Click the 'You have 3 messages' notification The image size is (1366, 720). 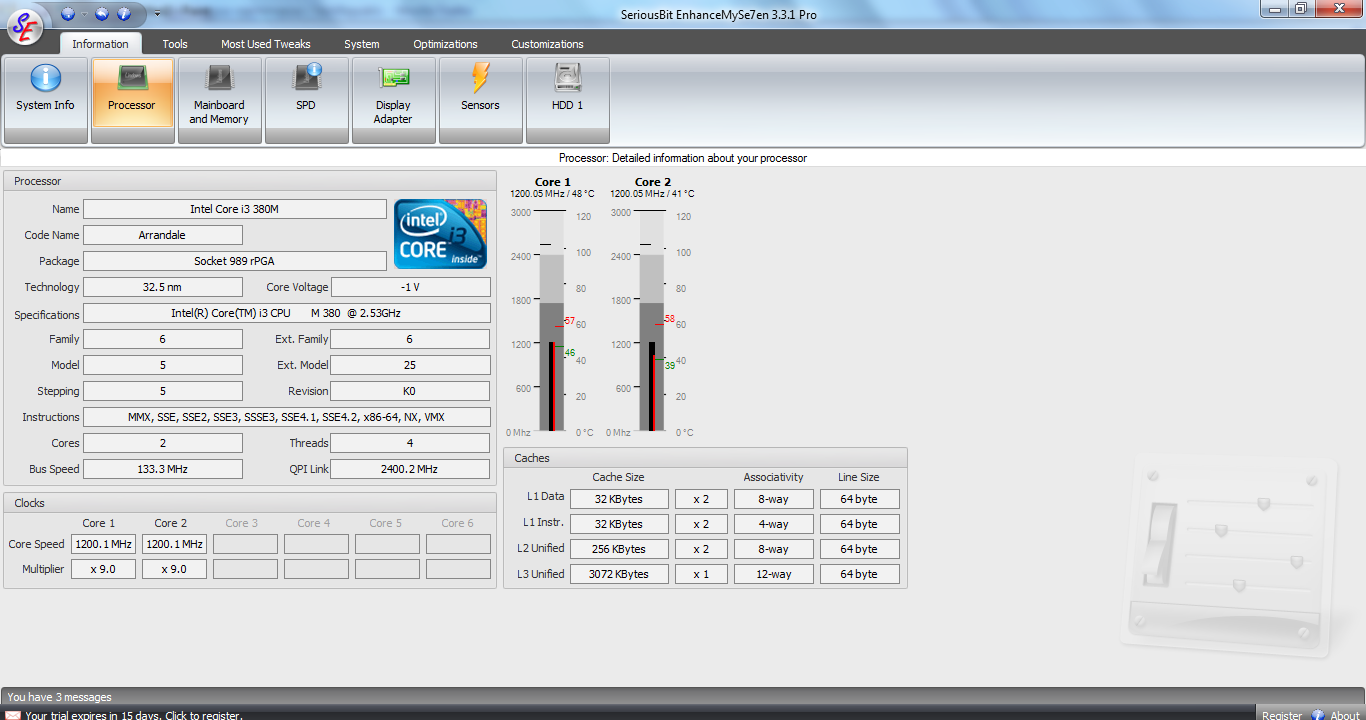tap(60, 697)
